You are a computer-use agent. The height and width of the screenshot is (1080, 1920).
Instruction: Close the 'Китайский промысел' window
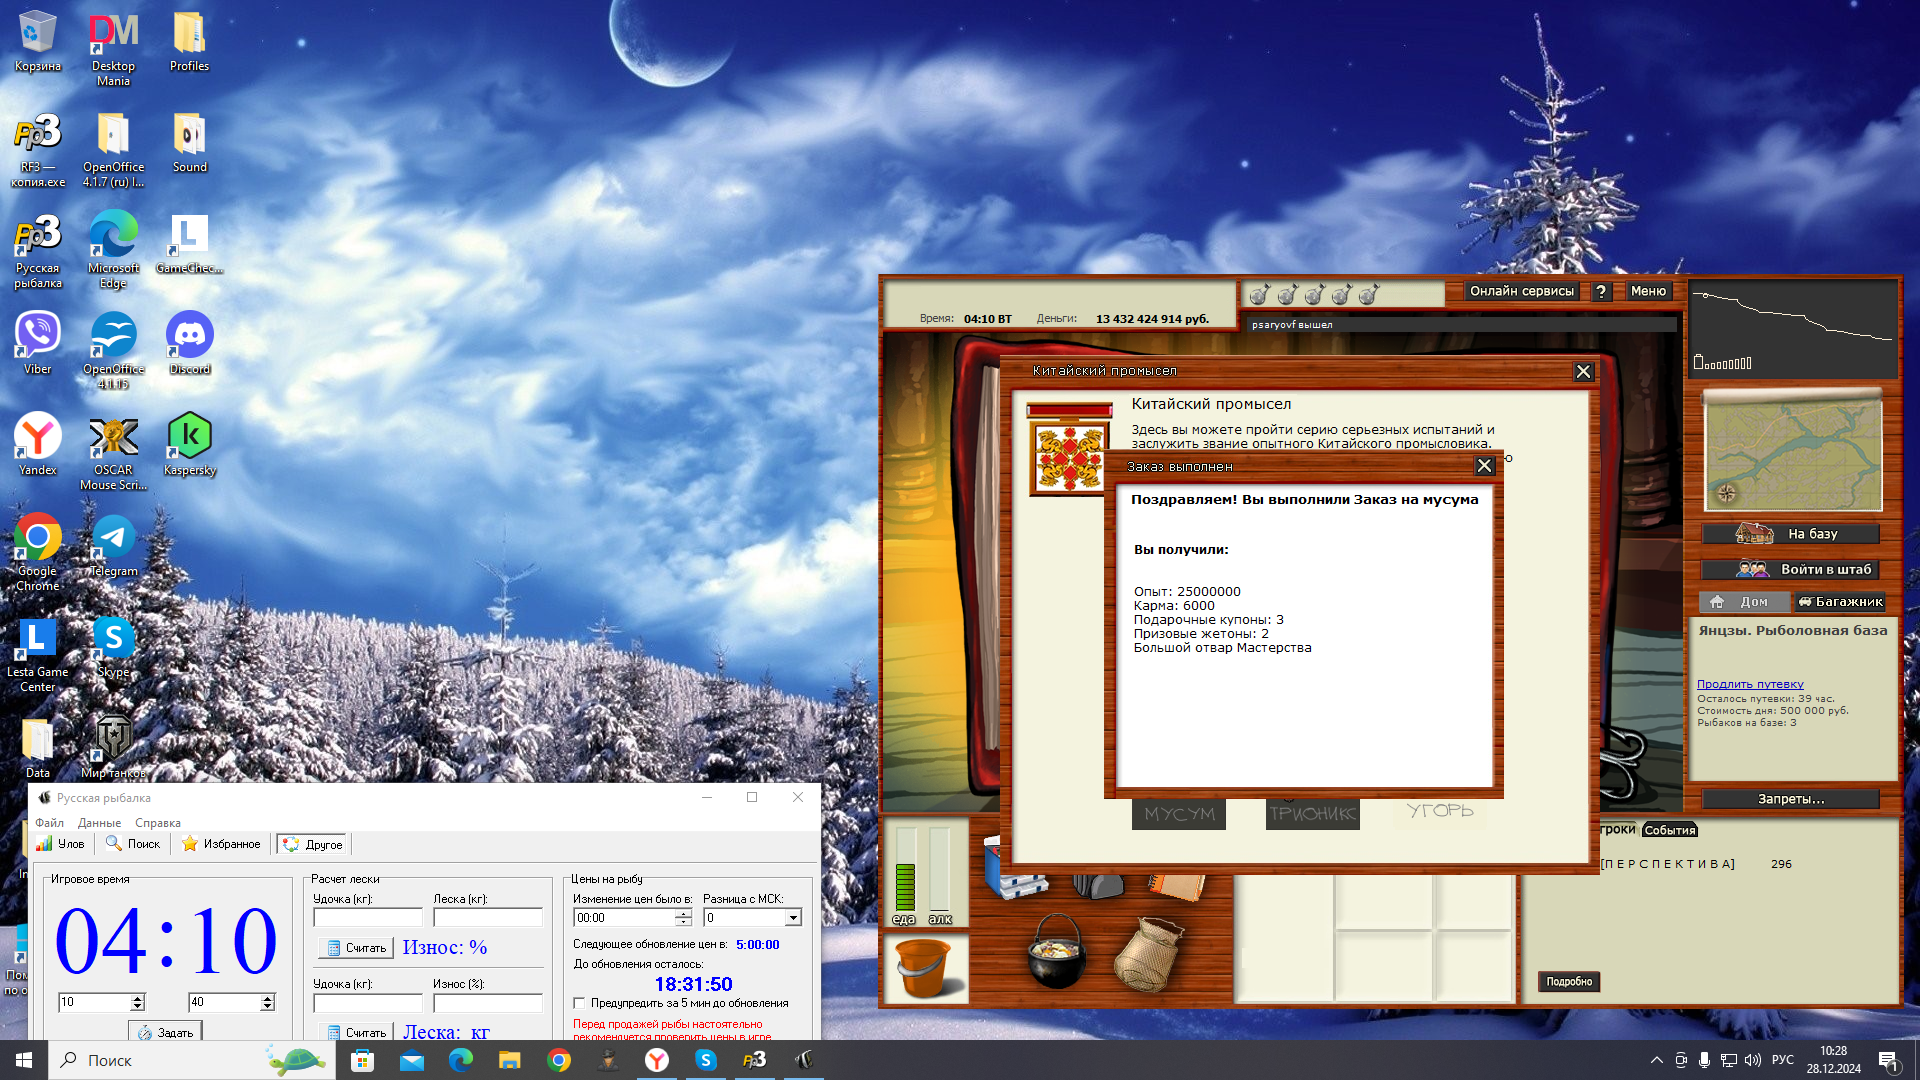[x=1583, y=371]
